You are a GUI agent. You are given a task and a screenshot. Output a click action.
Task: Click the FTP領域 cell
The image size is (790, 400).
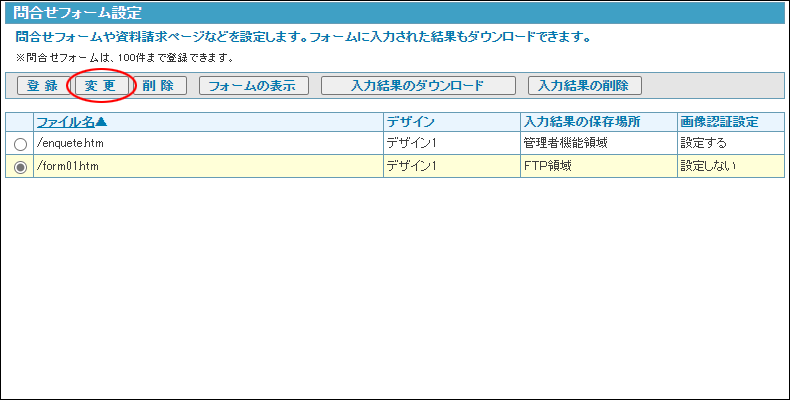(547, 166)
